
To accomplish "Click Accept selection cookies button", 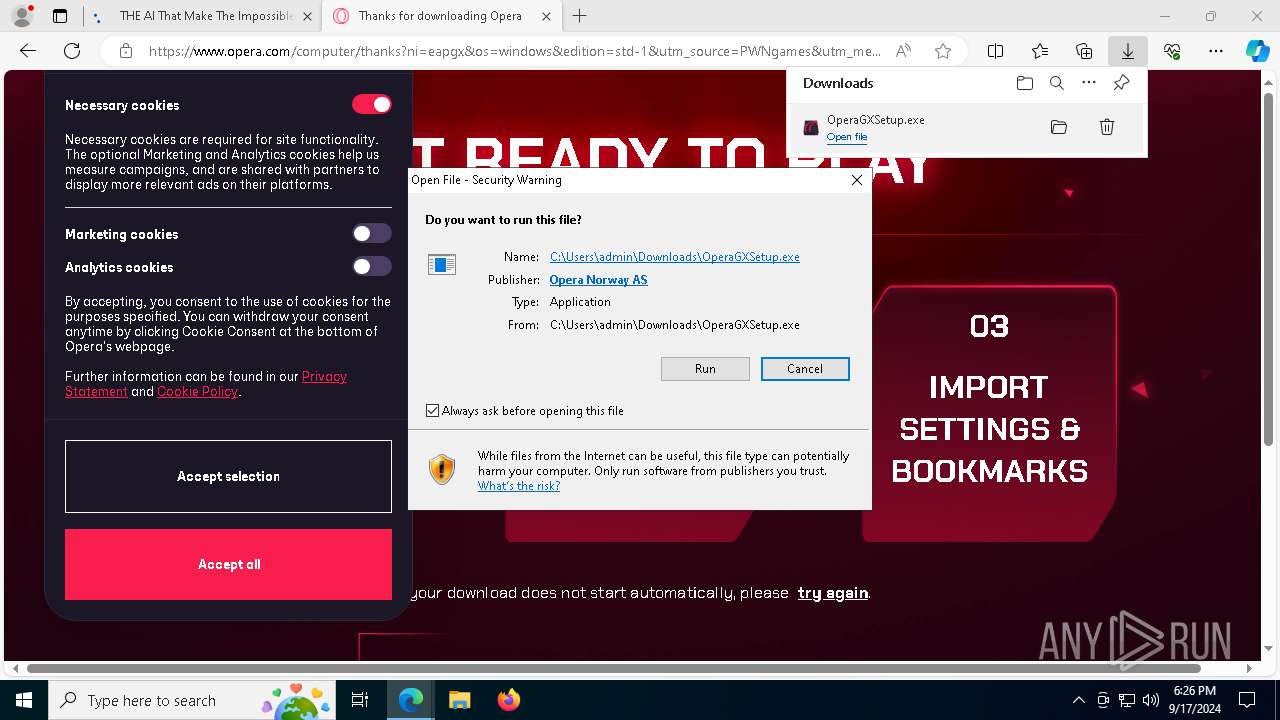I will click(228, 476).
